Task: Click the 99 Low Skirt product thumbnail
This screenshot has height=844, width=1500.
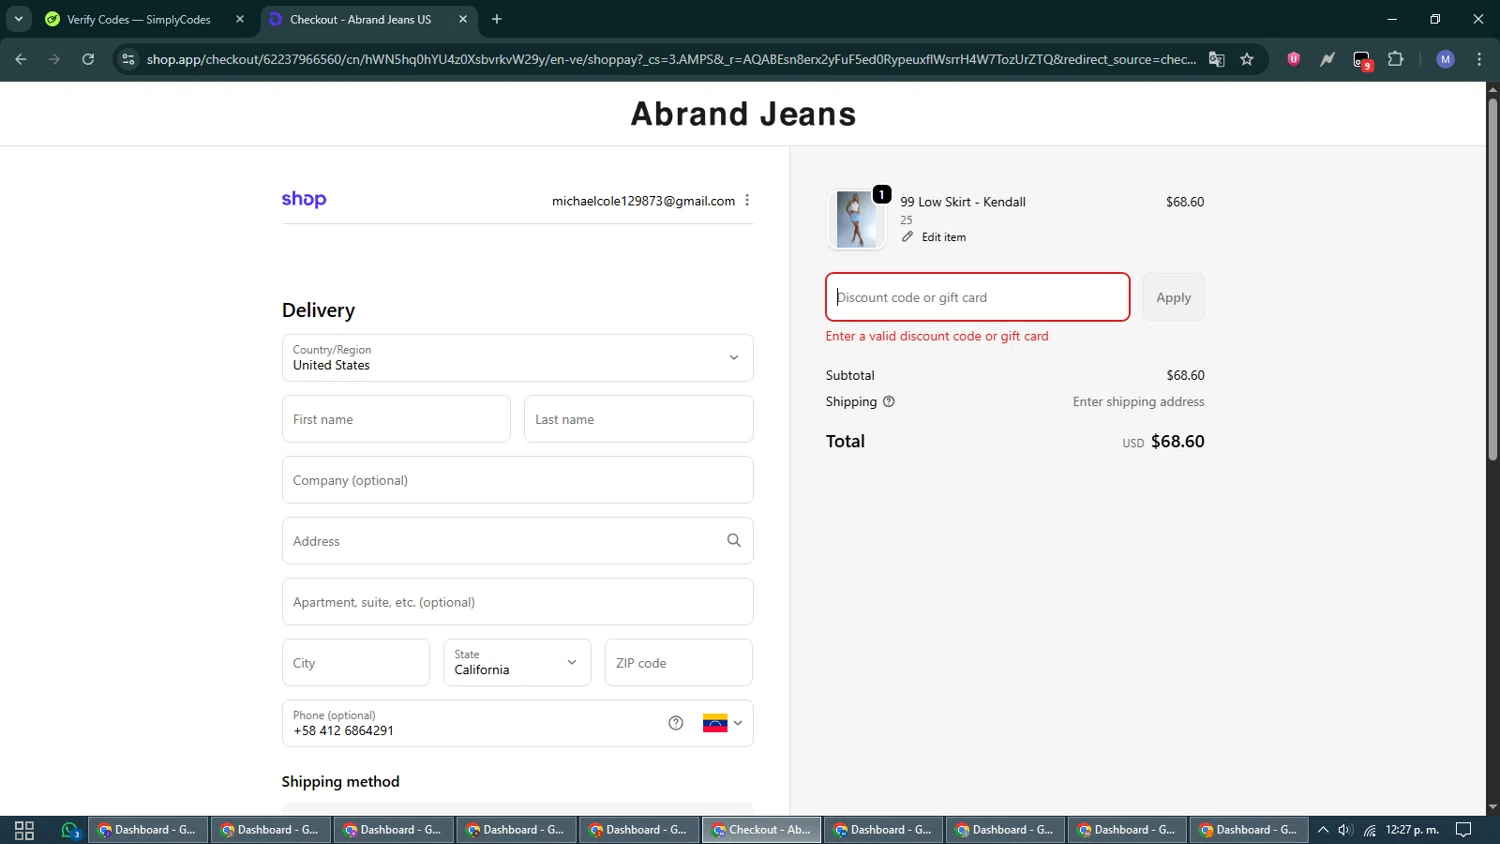Action: [856, 219]
